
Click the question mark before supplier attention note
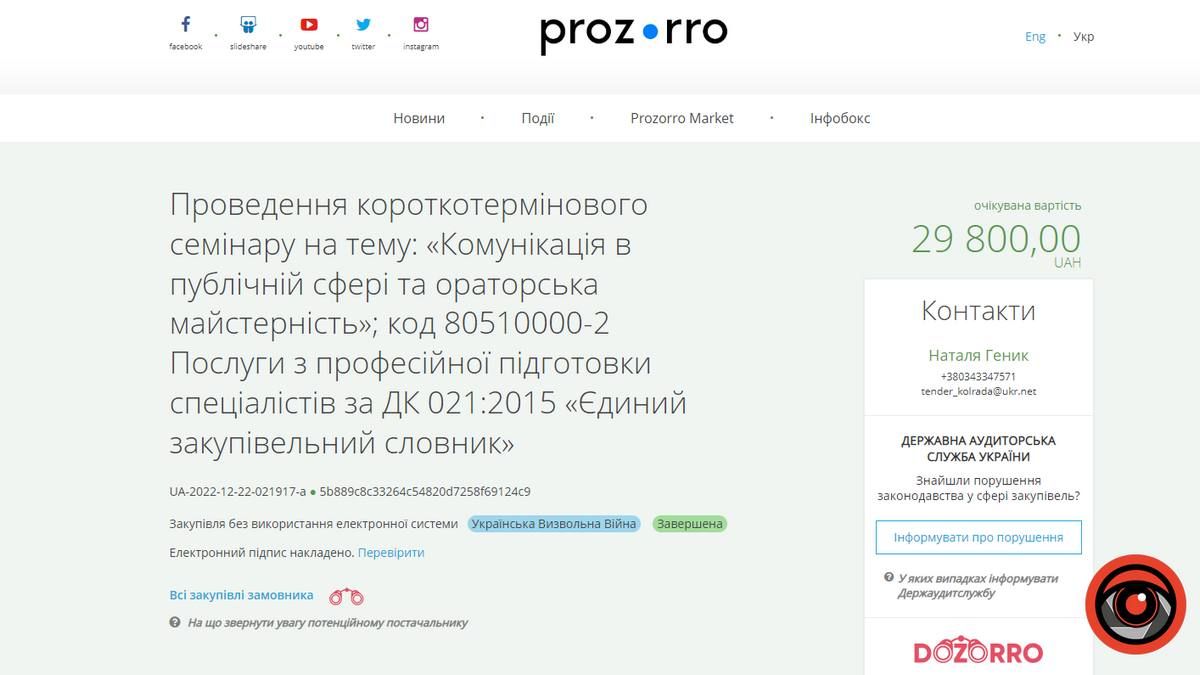[177, 622]
